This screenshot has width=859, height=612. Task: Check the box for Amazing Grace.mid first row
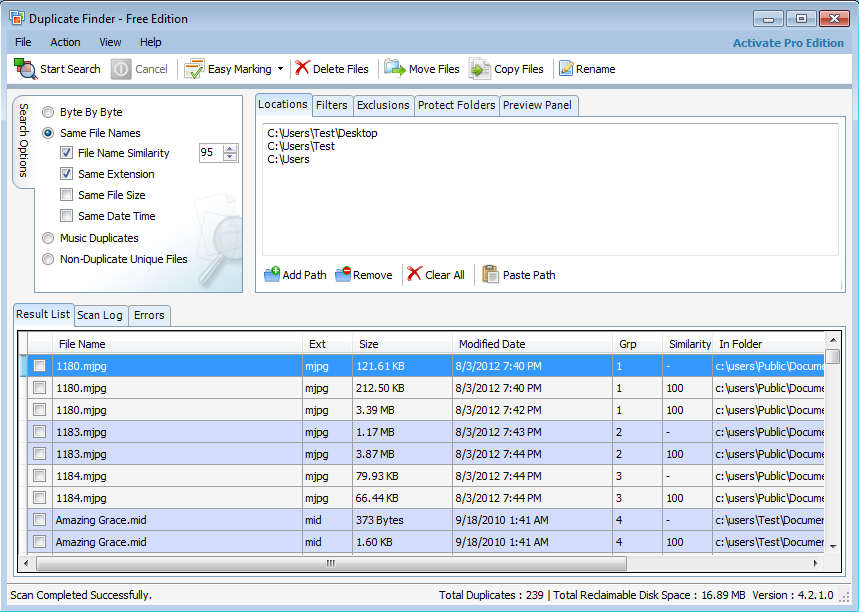39,520
